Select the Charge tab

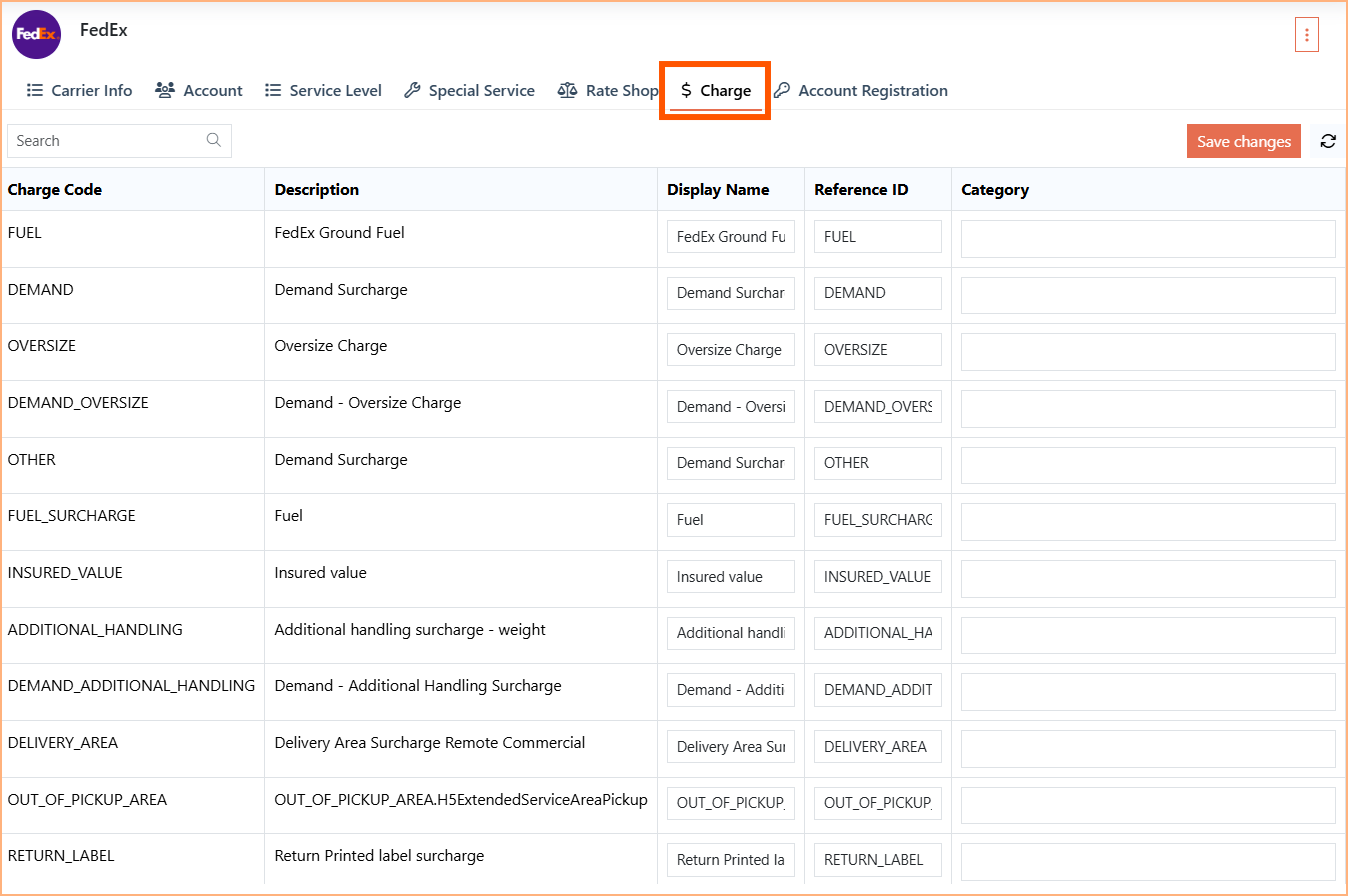coord(715,90)
